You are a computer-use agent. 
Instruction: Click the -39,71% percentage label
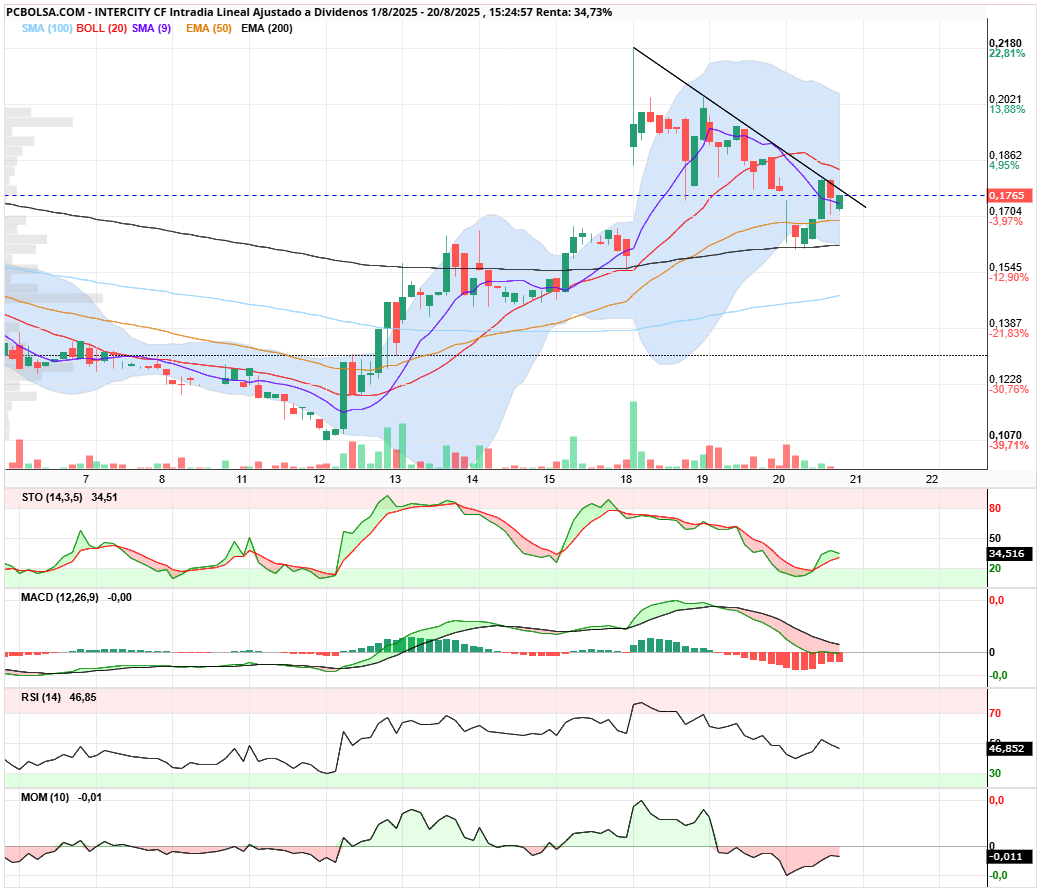pos(1009,445)
